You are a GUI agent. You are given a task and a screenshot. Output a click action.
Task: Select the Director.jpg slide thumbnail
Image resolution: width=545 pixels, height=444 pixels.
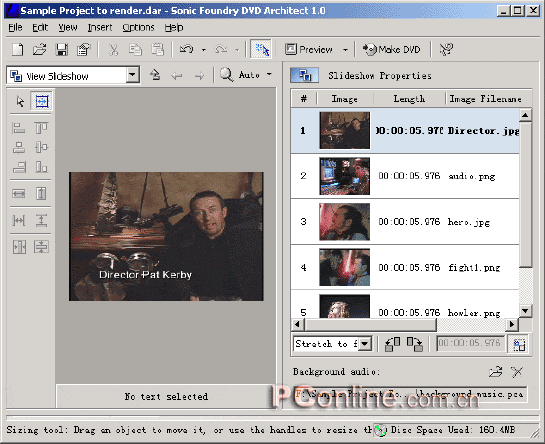[x=344, y=130]
